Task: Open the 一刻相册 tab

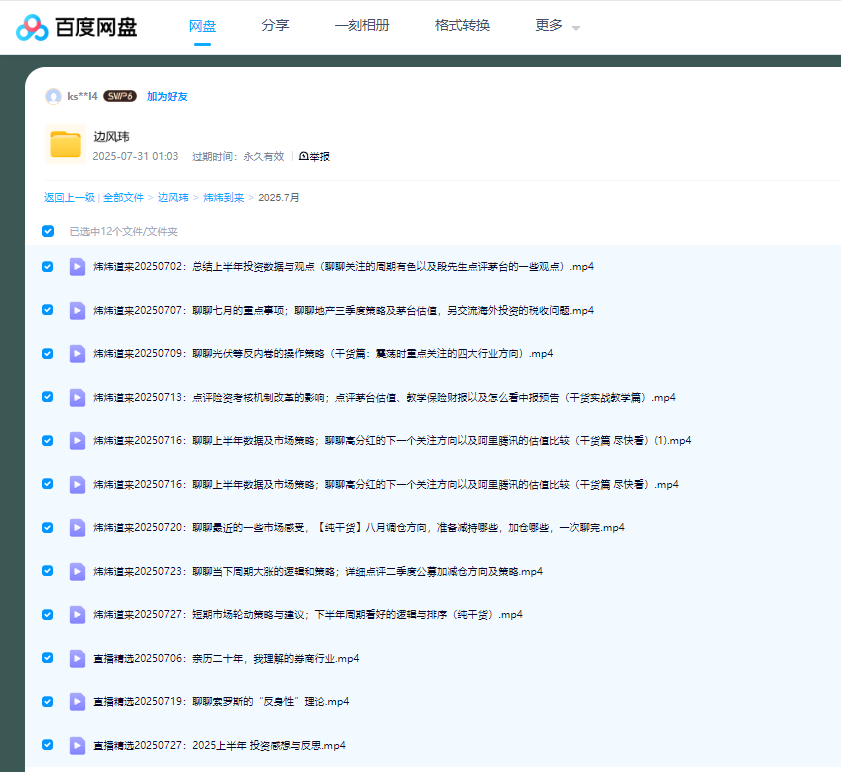Action: 362,26
